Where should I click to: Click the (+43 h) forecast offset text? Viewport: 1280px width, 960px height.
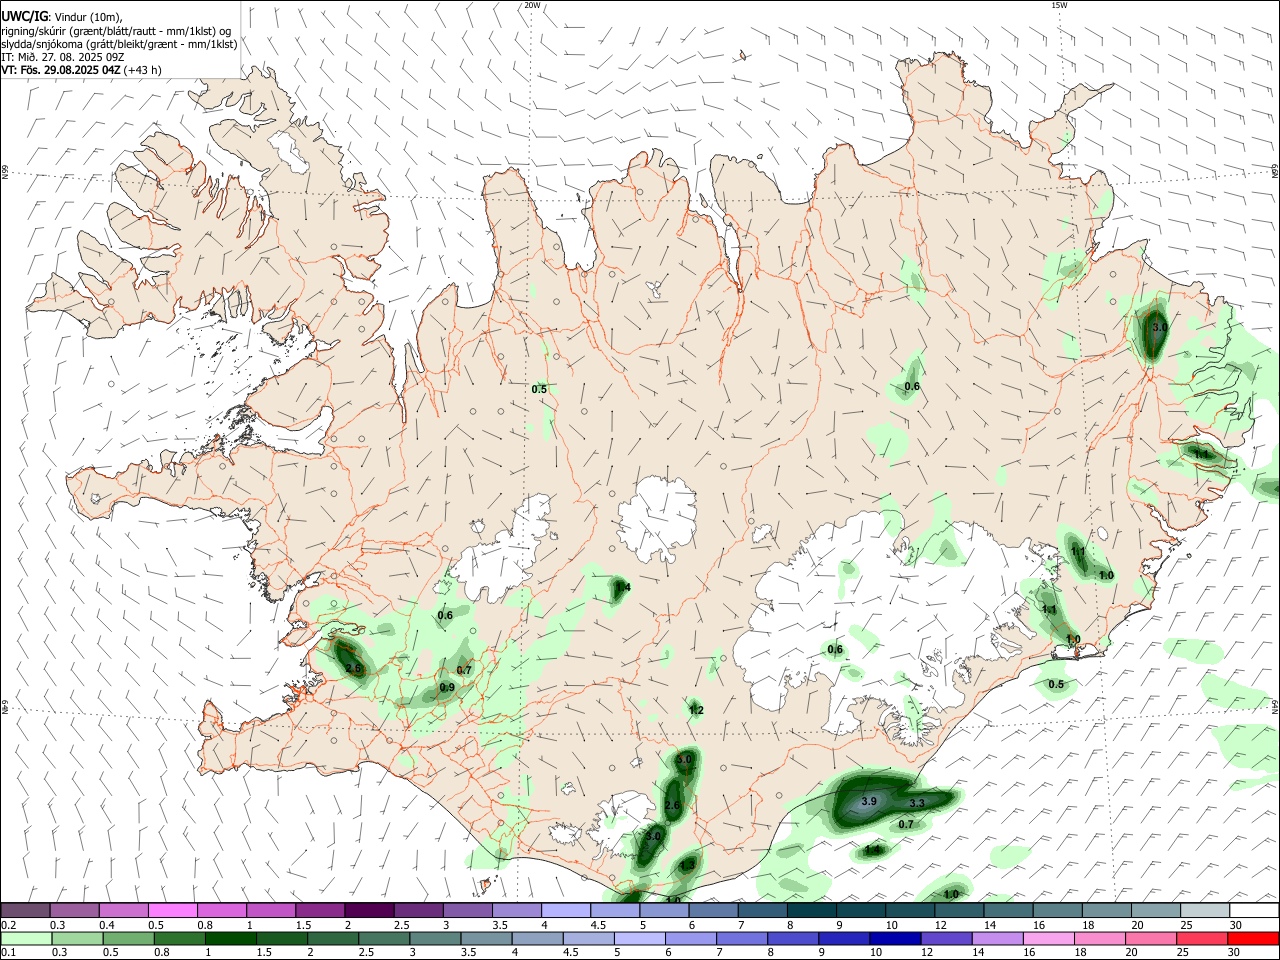pos(141,70)
